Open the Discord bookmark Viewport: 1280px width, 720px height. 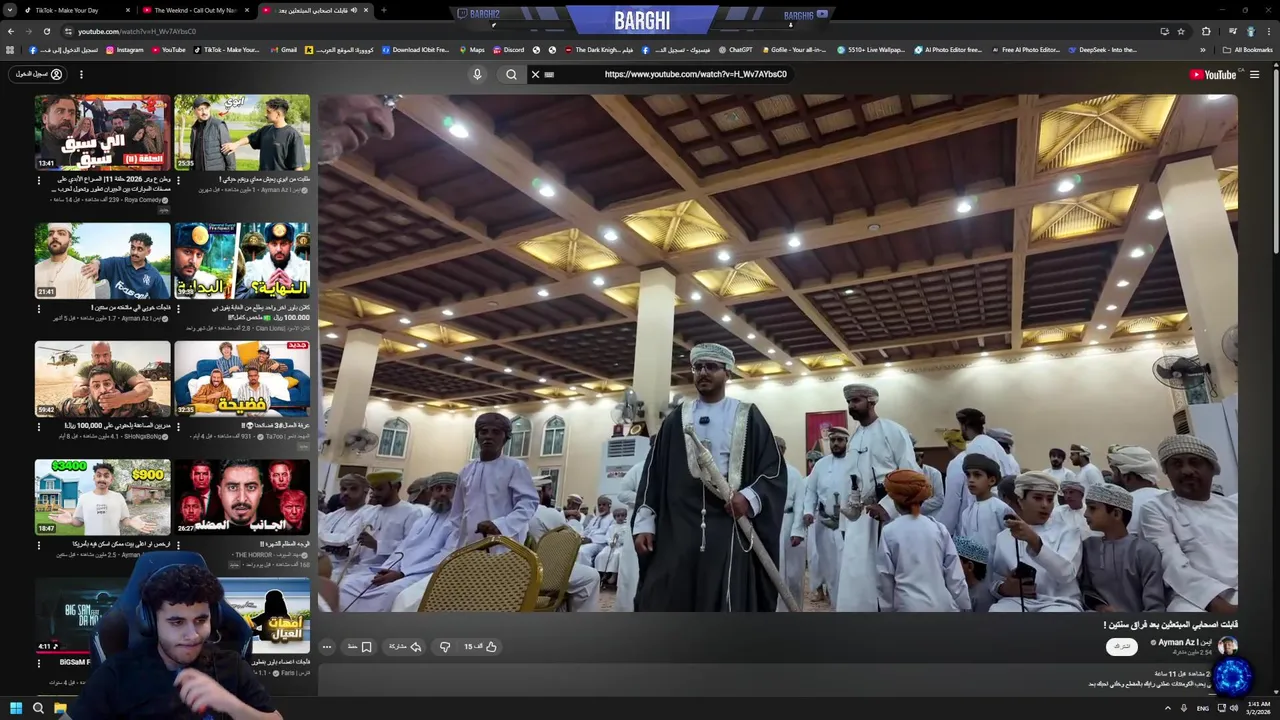pos(508,49)
